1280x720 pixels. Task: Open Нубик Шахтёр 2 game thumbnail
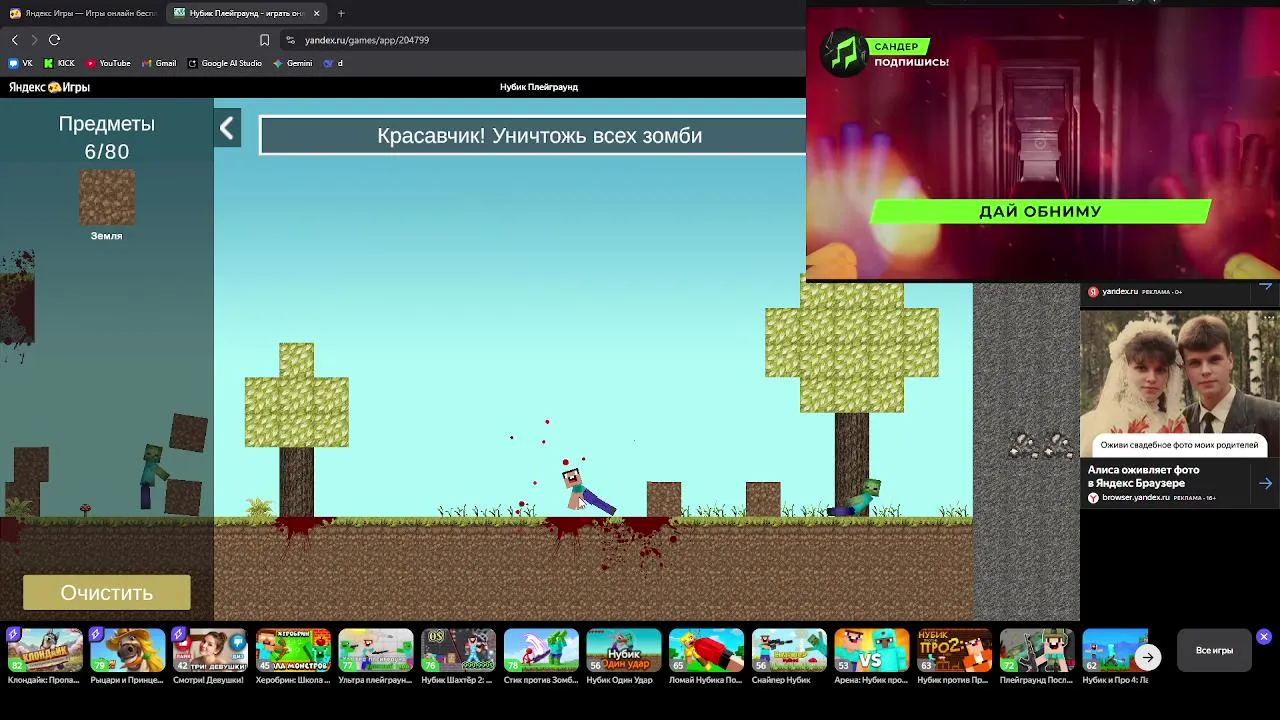click(458, 651)
